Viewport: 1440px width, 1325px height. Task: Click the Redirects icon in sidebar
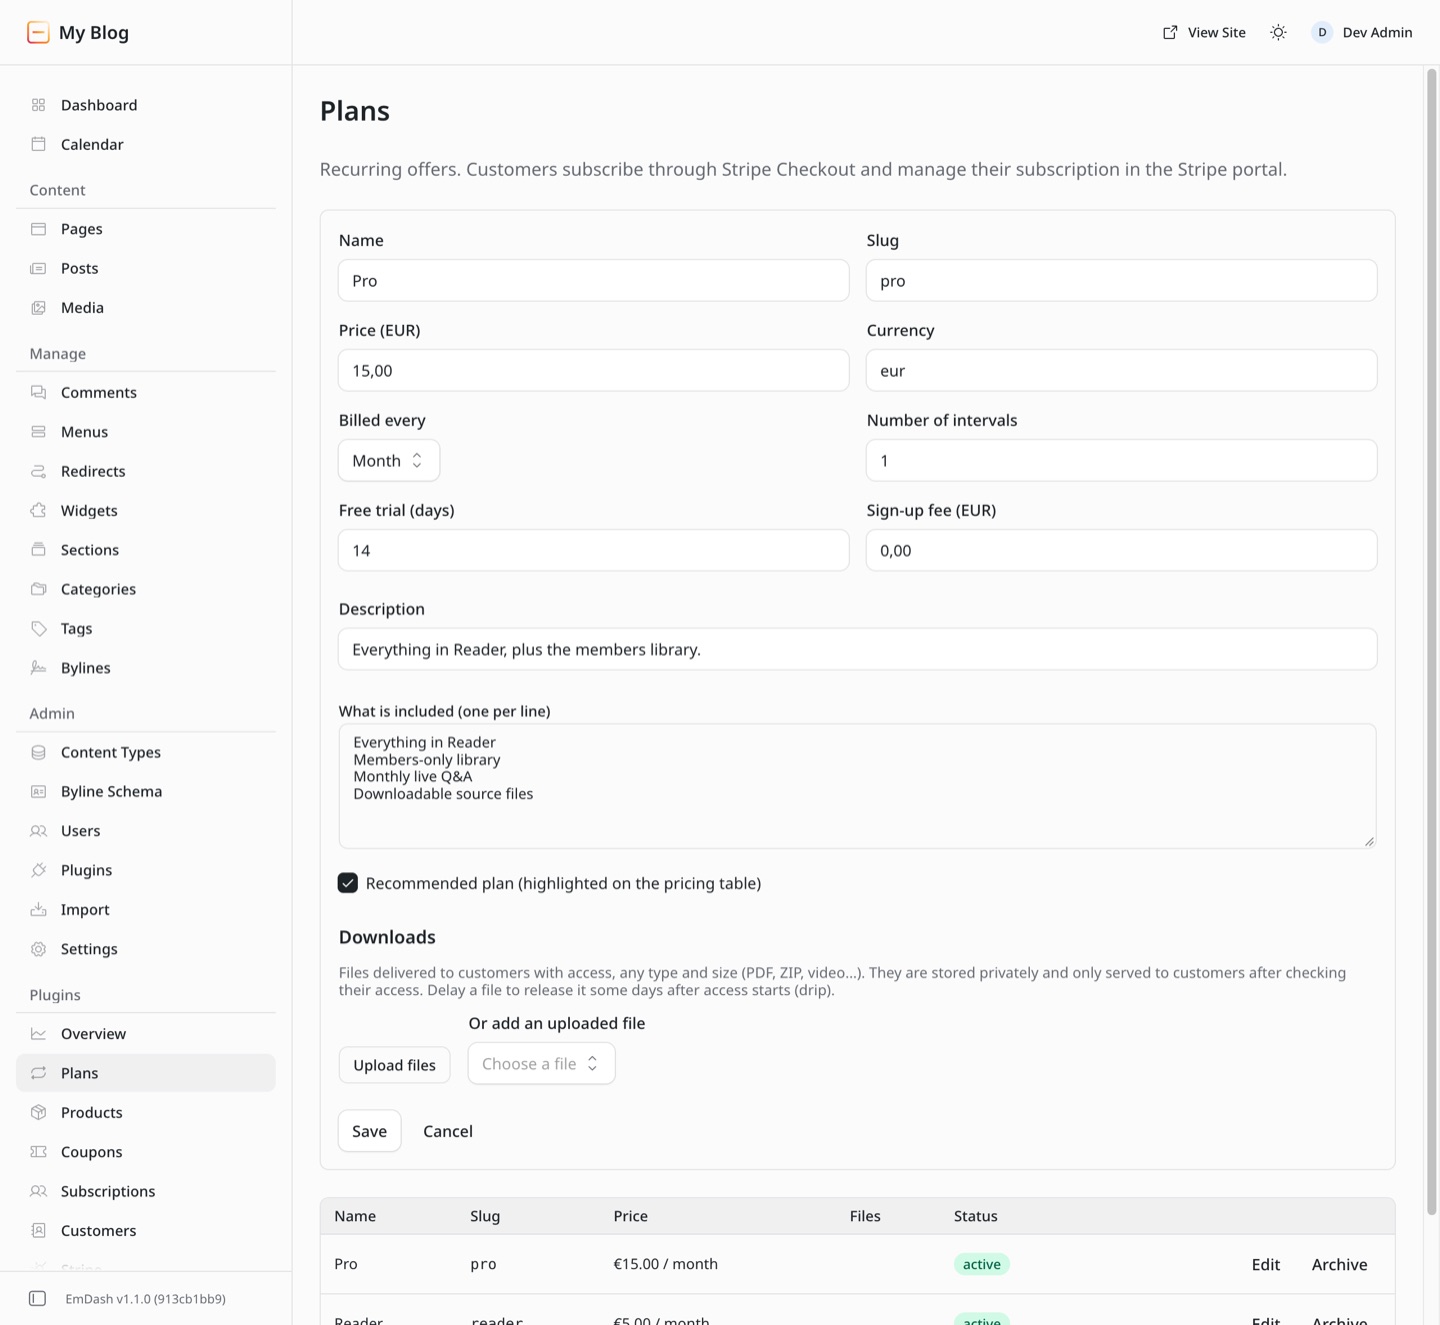pos(39,471)
